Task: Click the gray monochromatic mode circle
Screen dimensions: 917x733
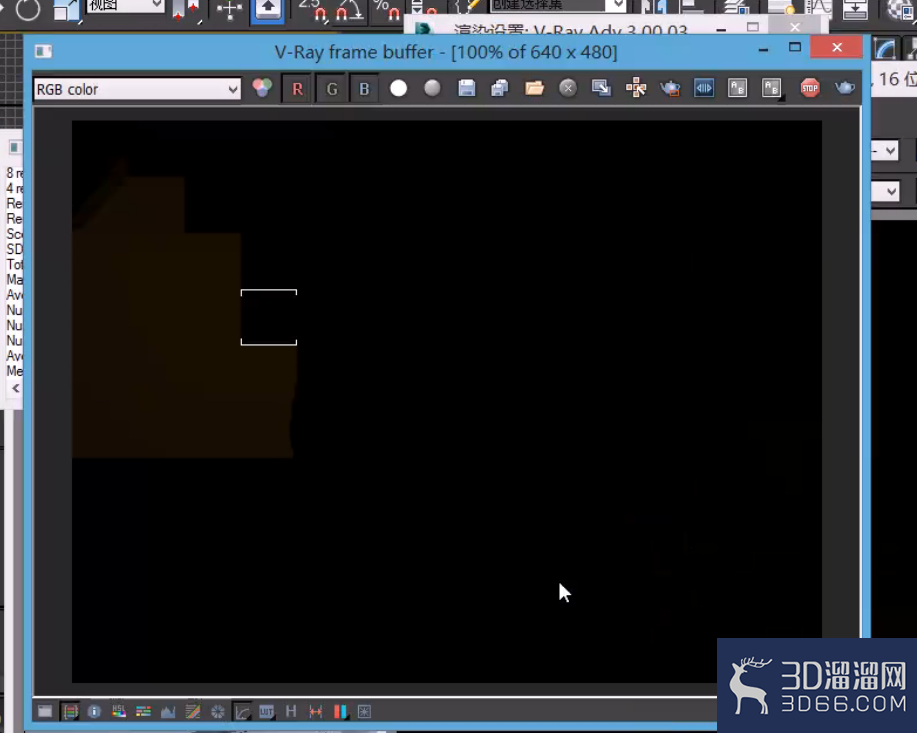Action: pyautogui.click(x=432, y=88)
